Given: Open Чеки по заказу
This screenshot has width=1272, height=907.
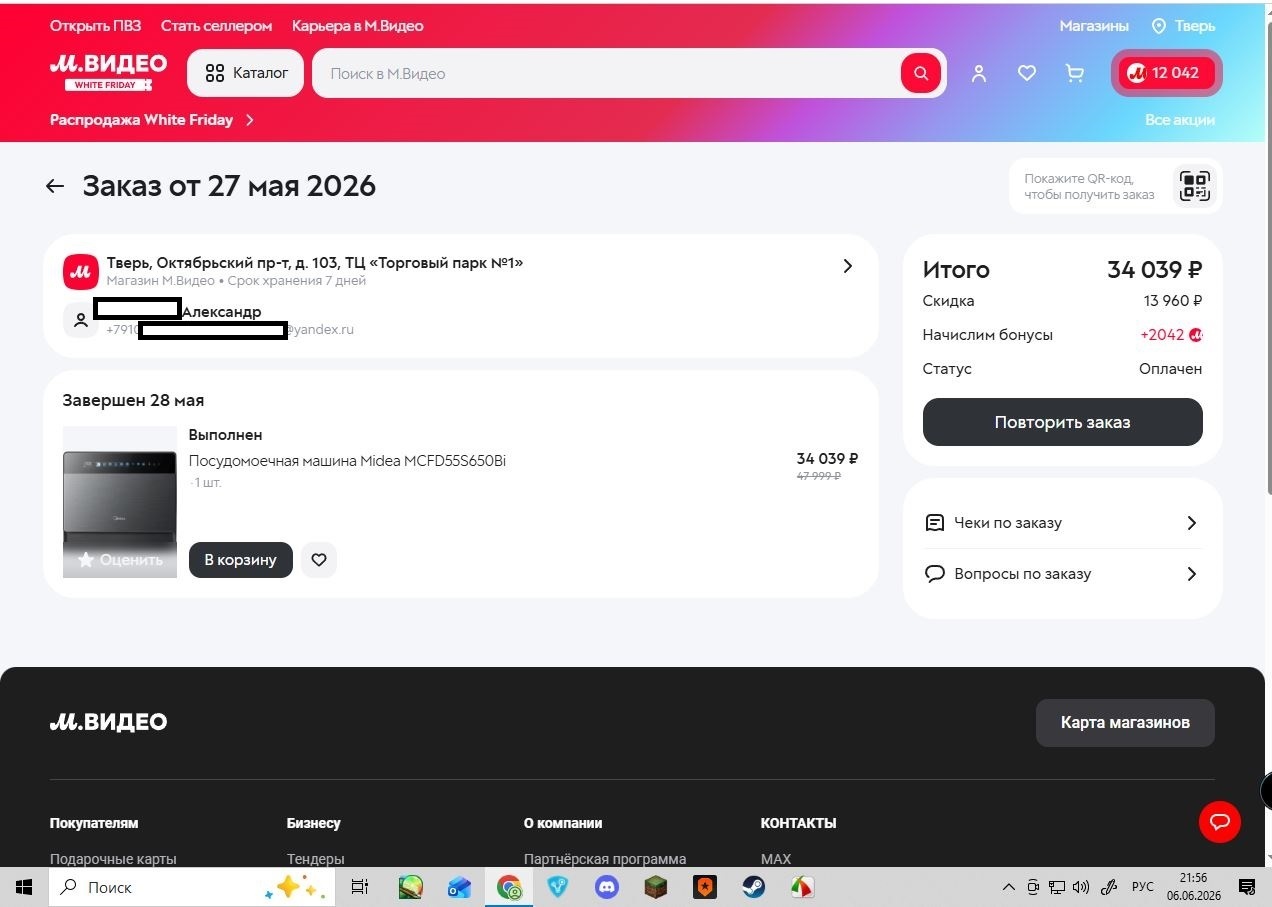Looking at the screenshot, I should [x=1062, y=523].
